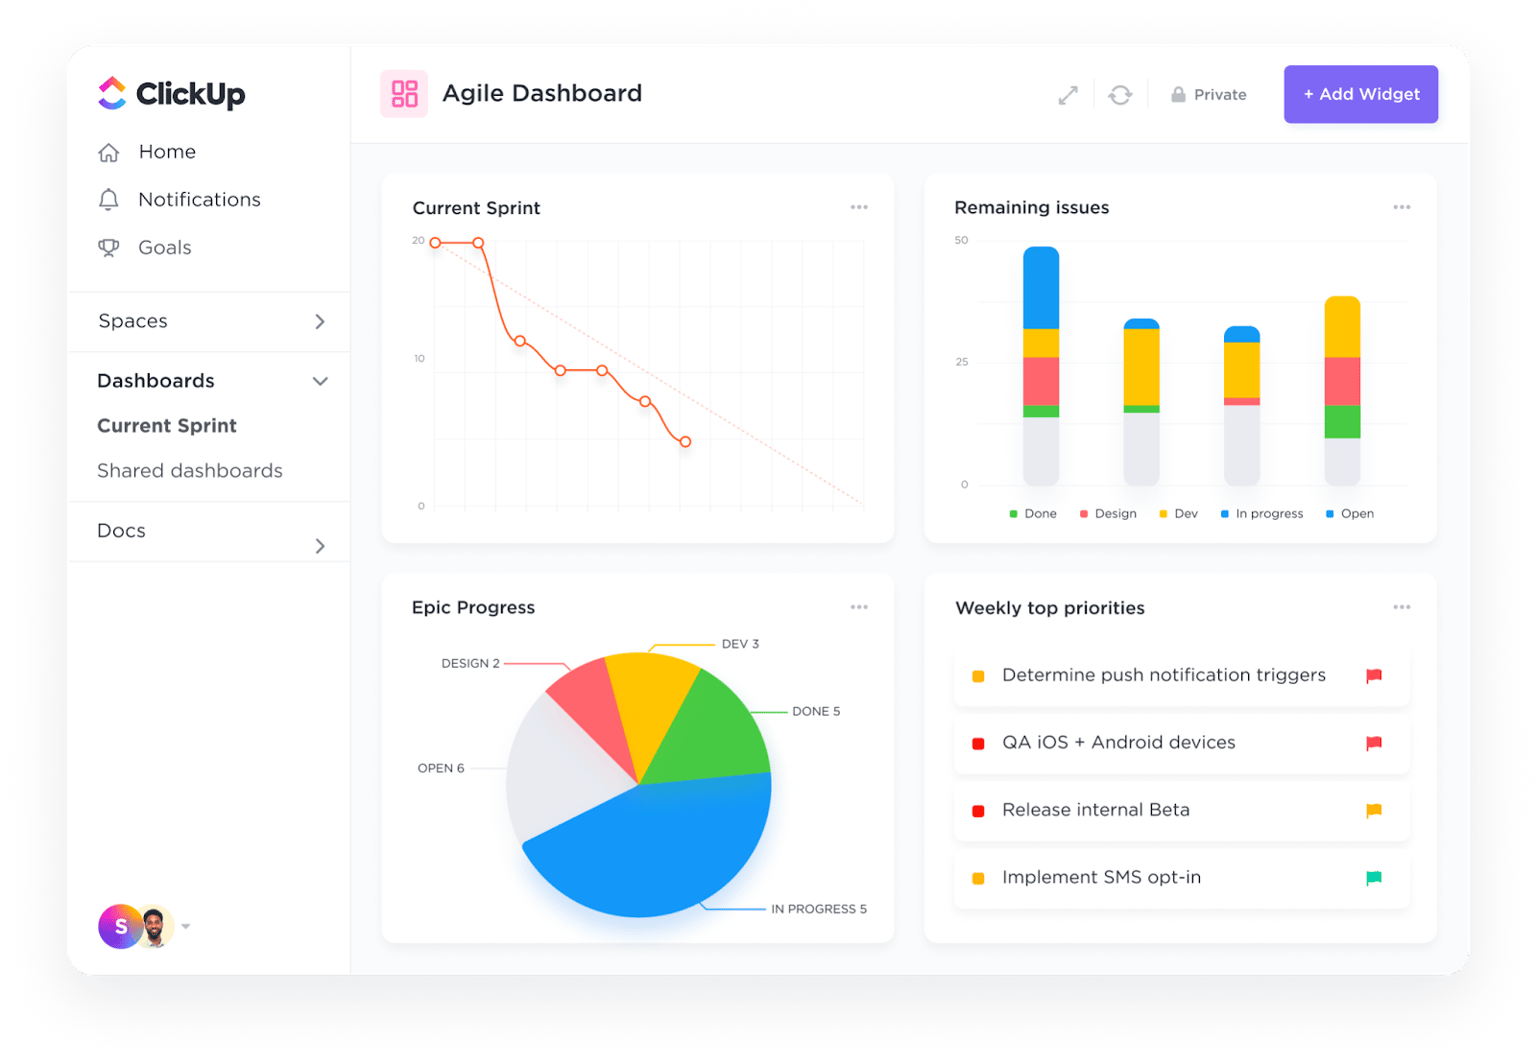Image resolution: width=1536 pixels, height=1064 pixels.
Task: Select Goals using the trophy icon
Action: [109, 247]
